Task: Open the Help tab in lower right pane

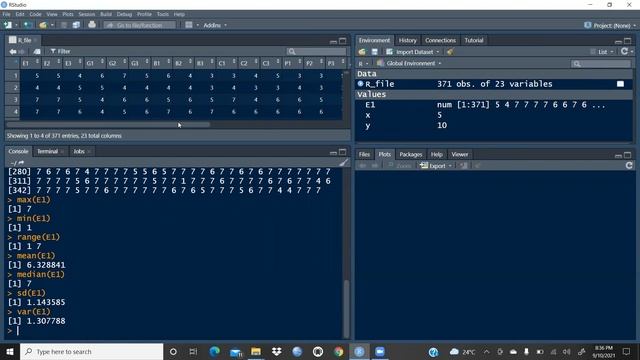Action: [x=436, y=154]
